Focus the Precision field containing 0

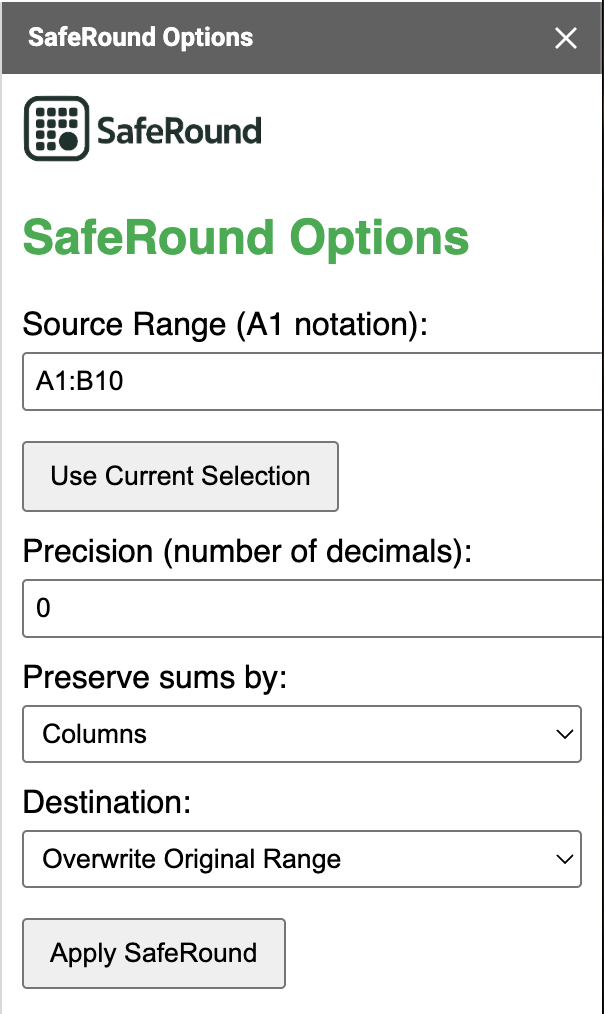(x=313, y=609)
